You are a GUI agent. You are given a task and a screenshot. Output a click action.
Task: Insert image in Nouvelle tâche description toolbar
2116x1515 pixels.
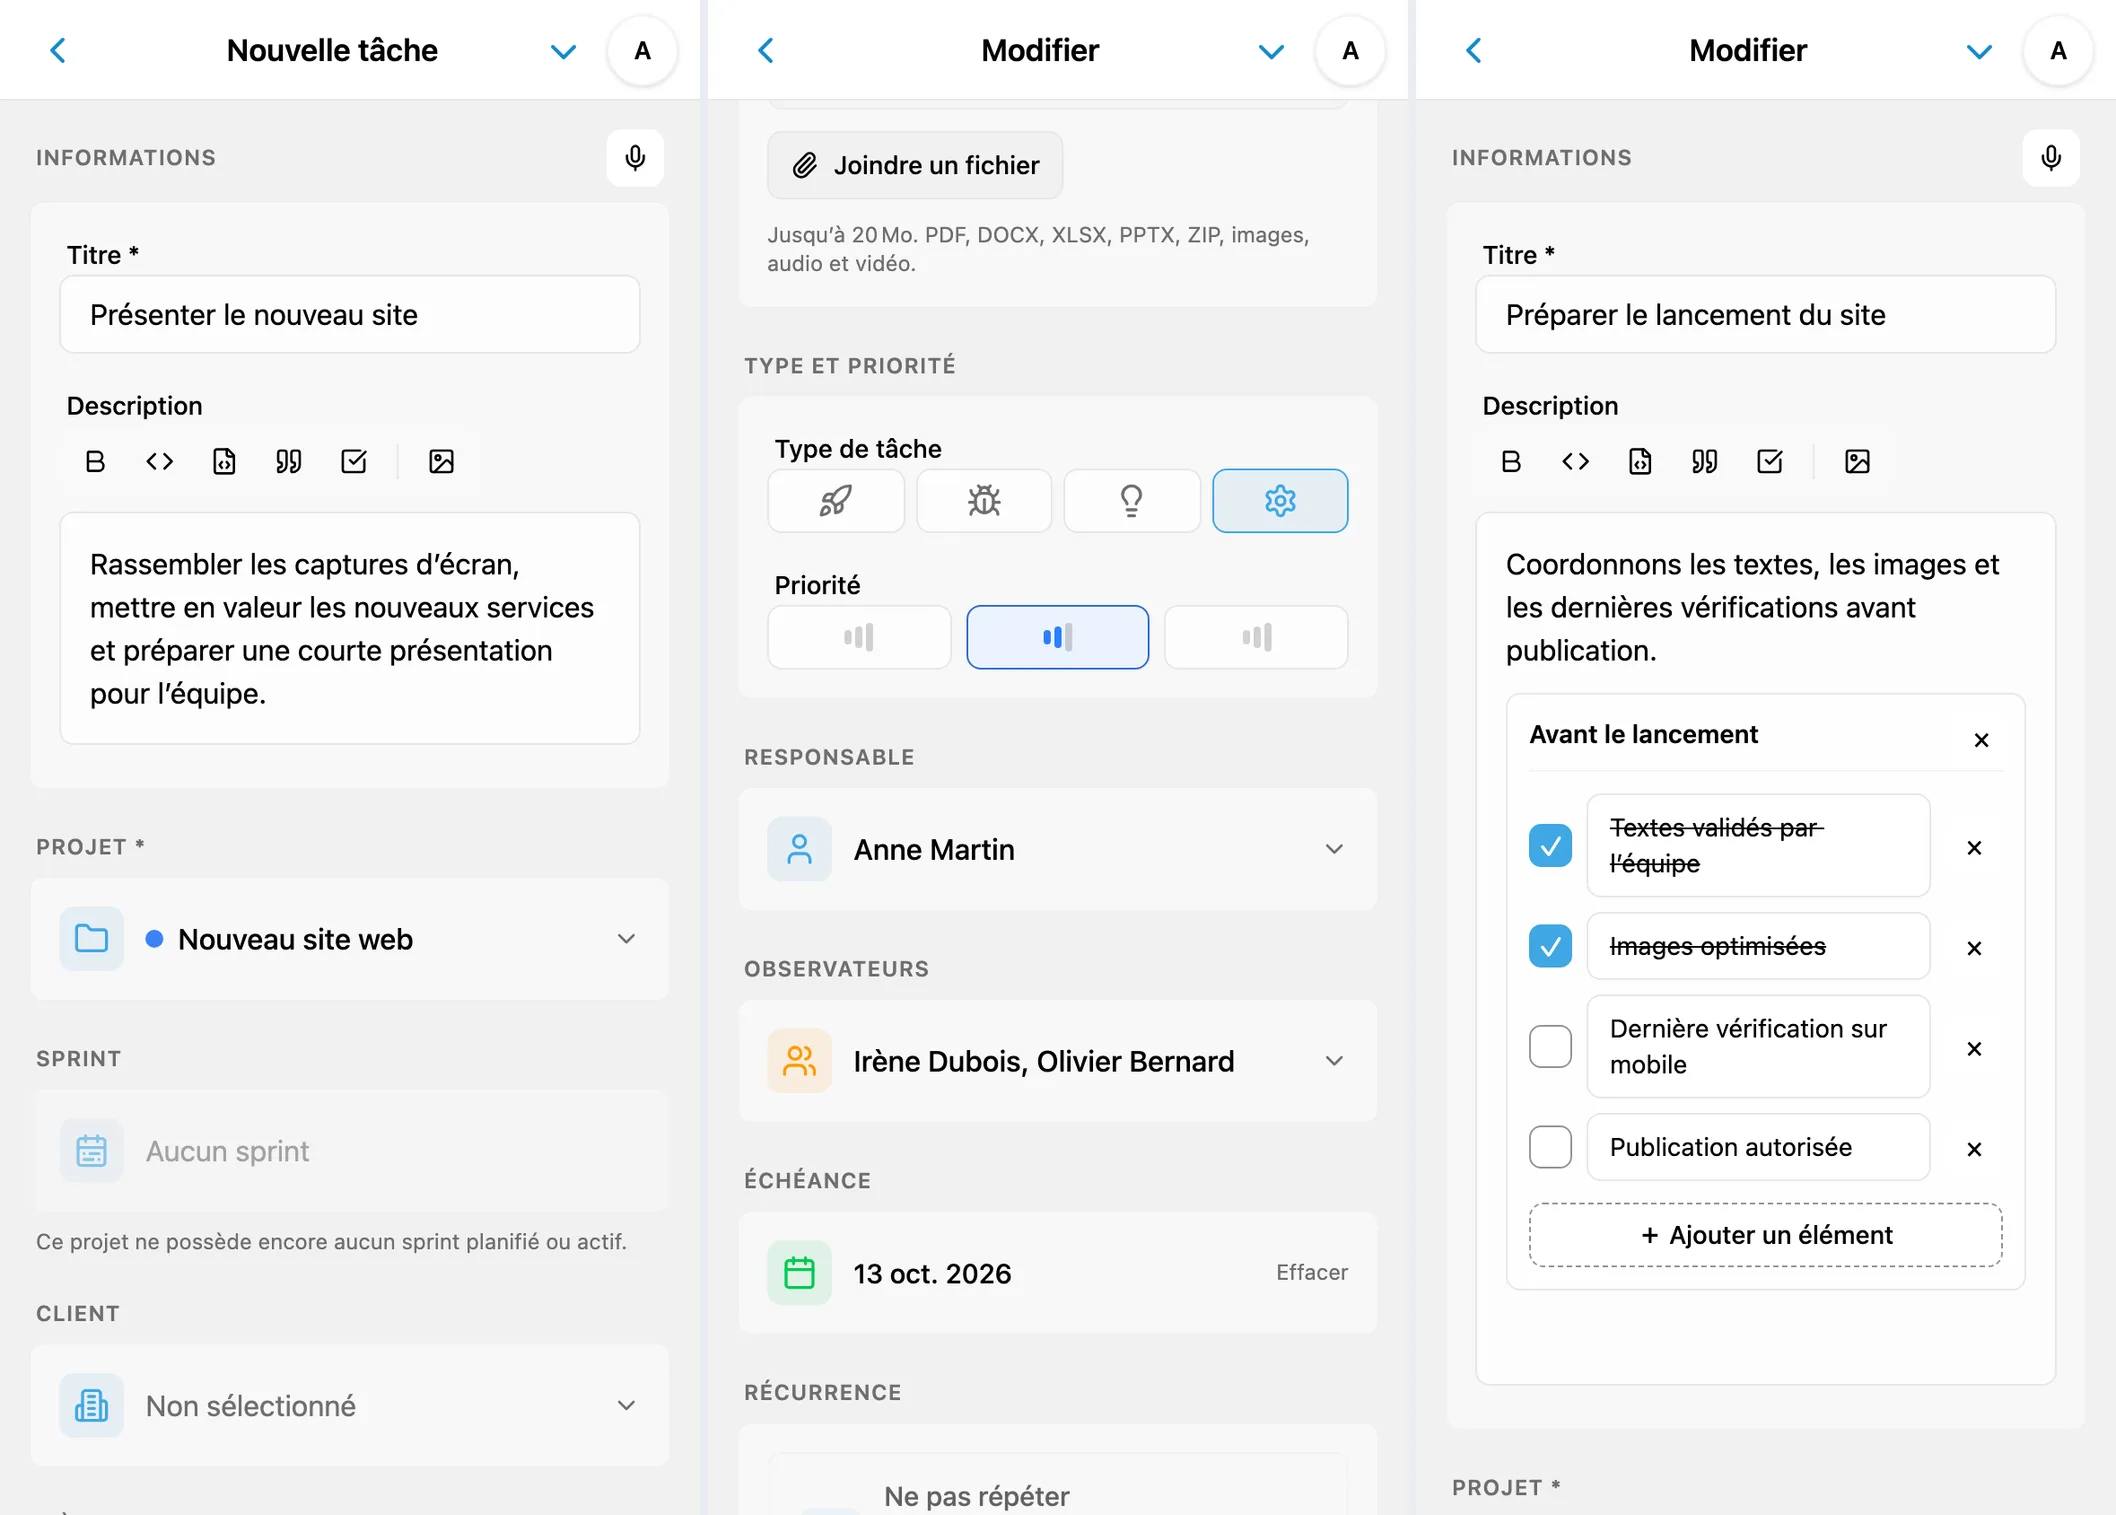(x=441, y=461)
